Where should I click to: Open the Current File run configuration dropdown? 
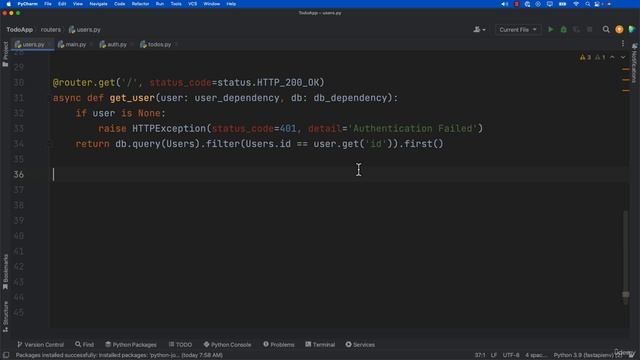(518, 29)
